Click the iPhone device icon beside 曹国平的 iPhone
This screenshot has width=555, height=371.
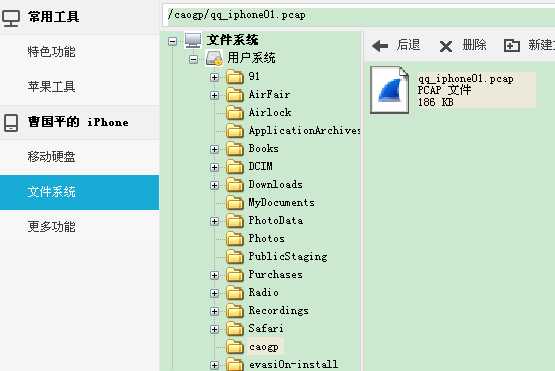tap(11, 122)
